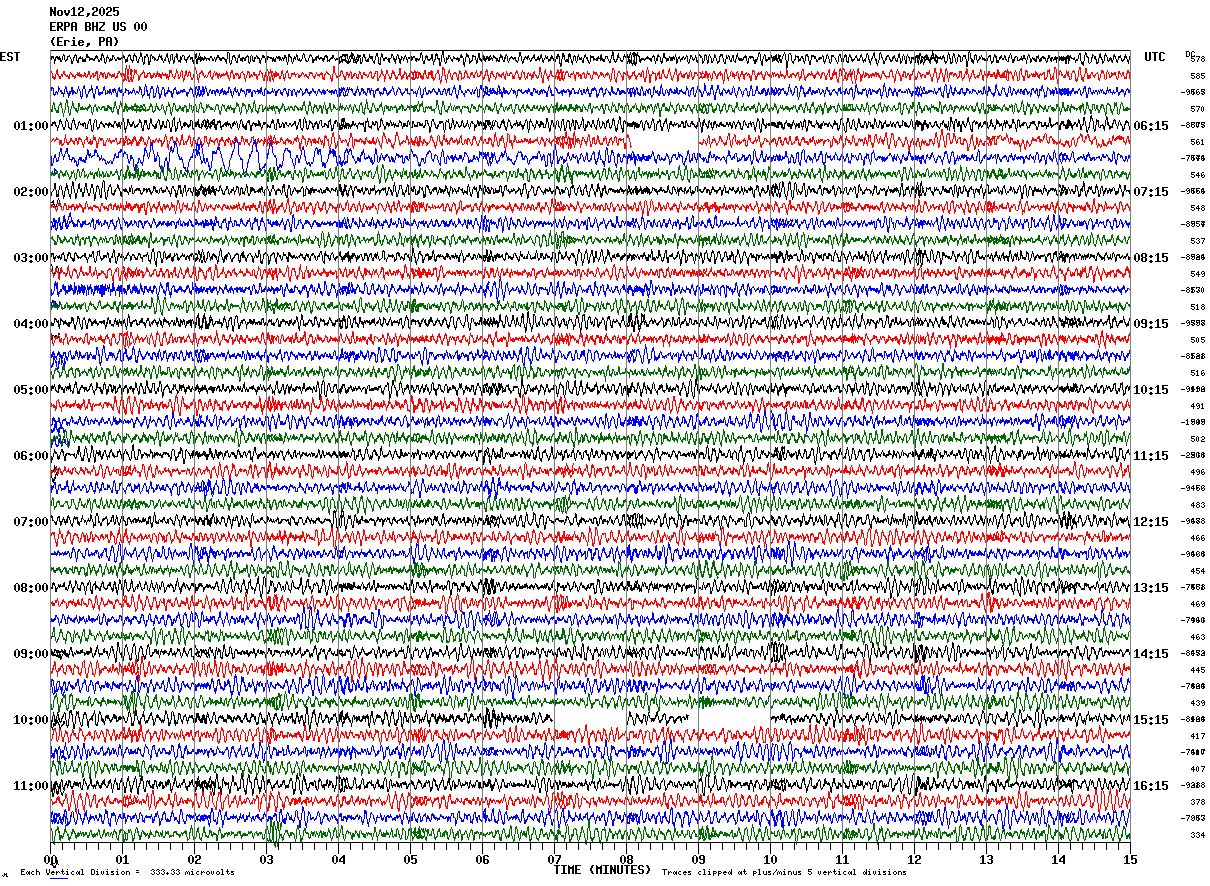Click DC offset value 518
Screen dimensions: 1210x886
[1197, 307]
